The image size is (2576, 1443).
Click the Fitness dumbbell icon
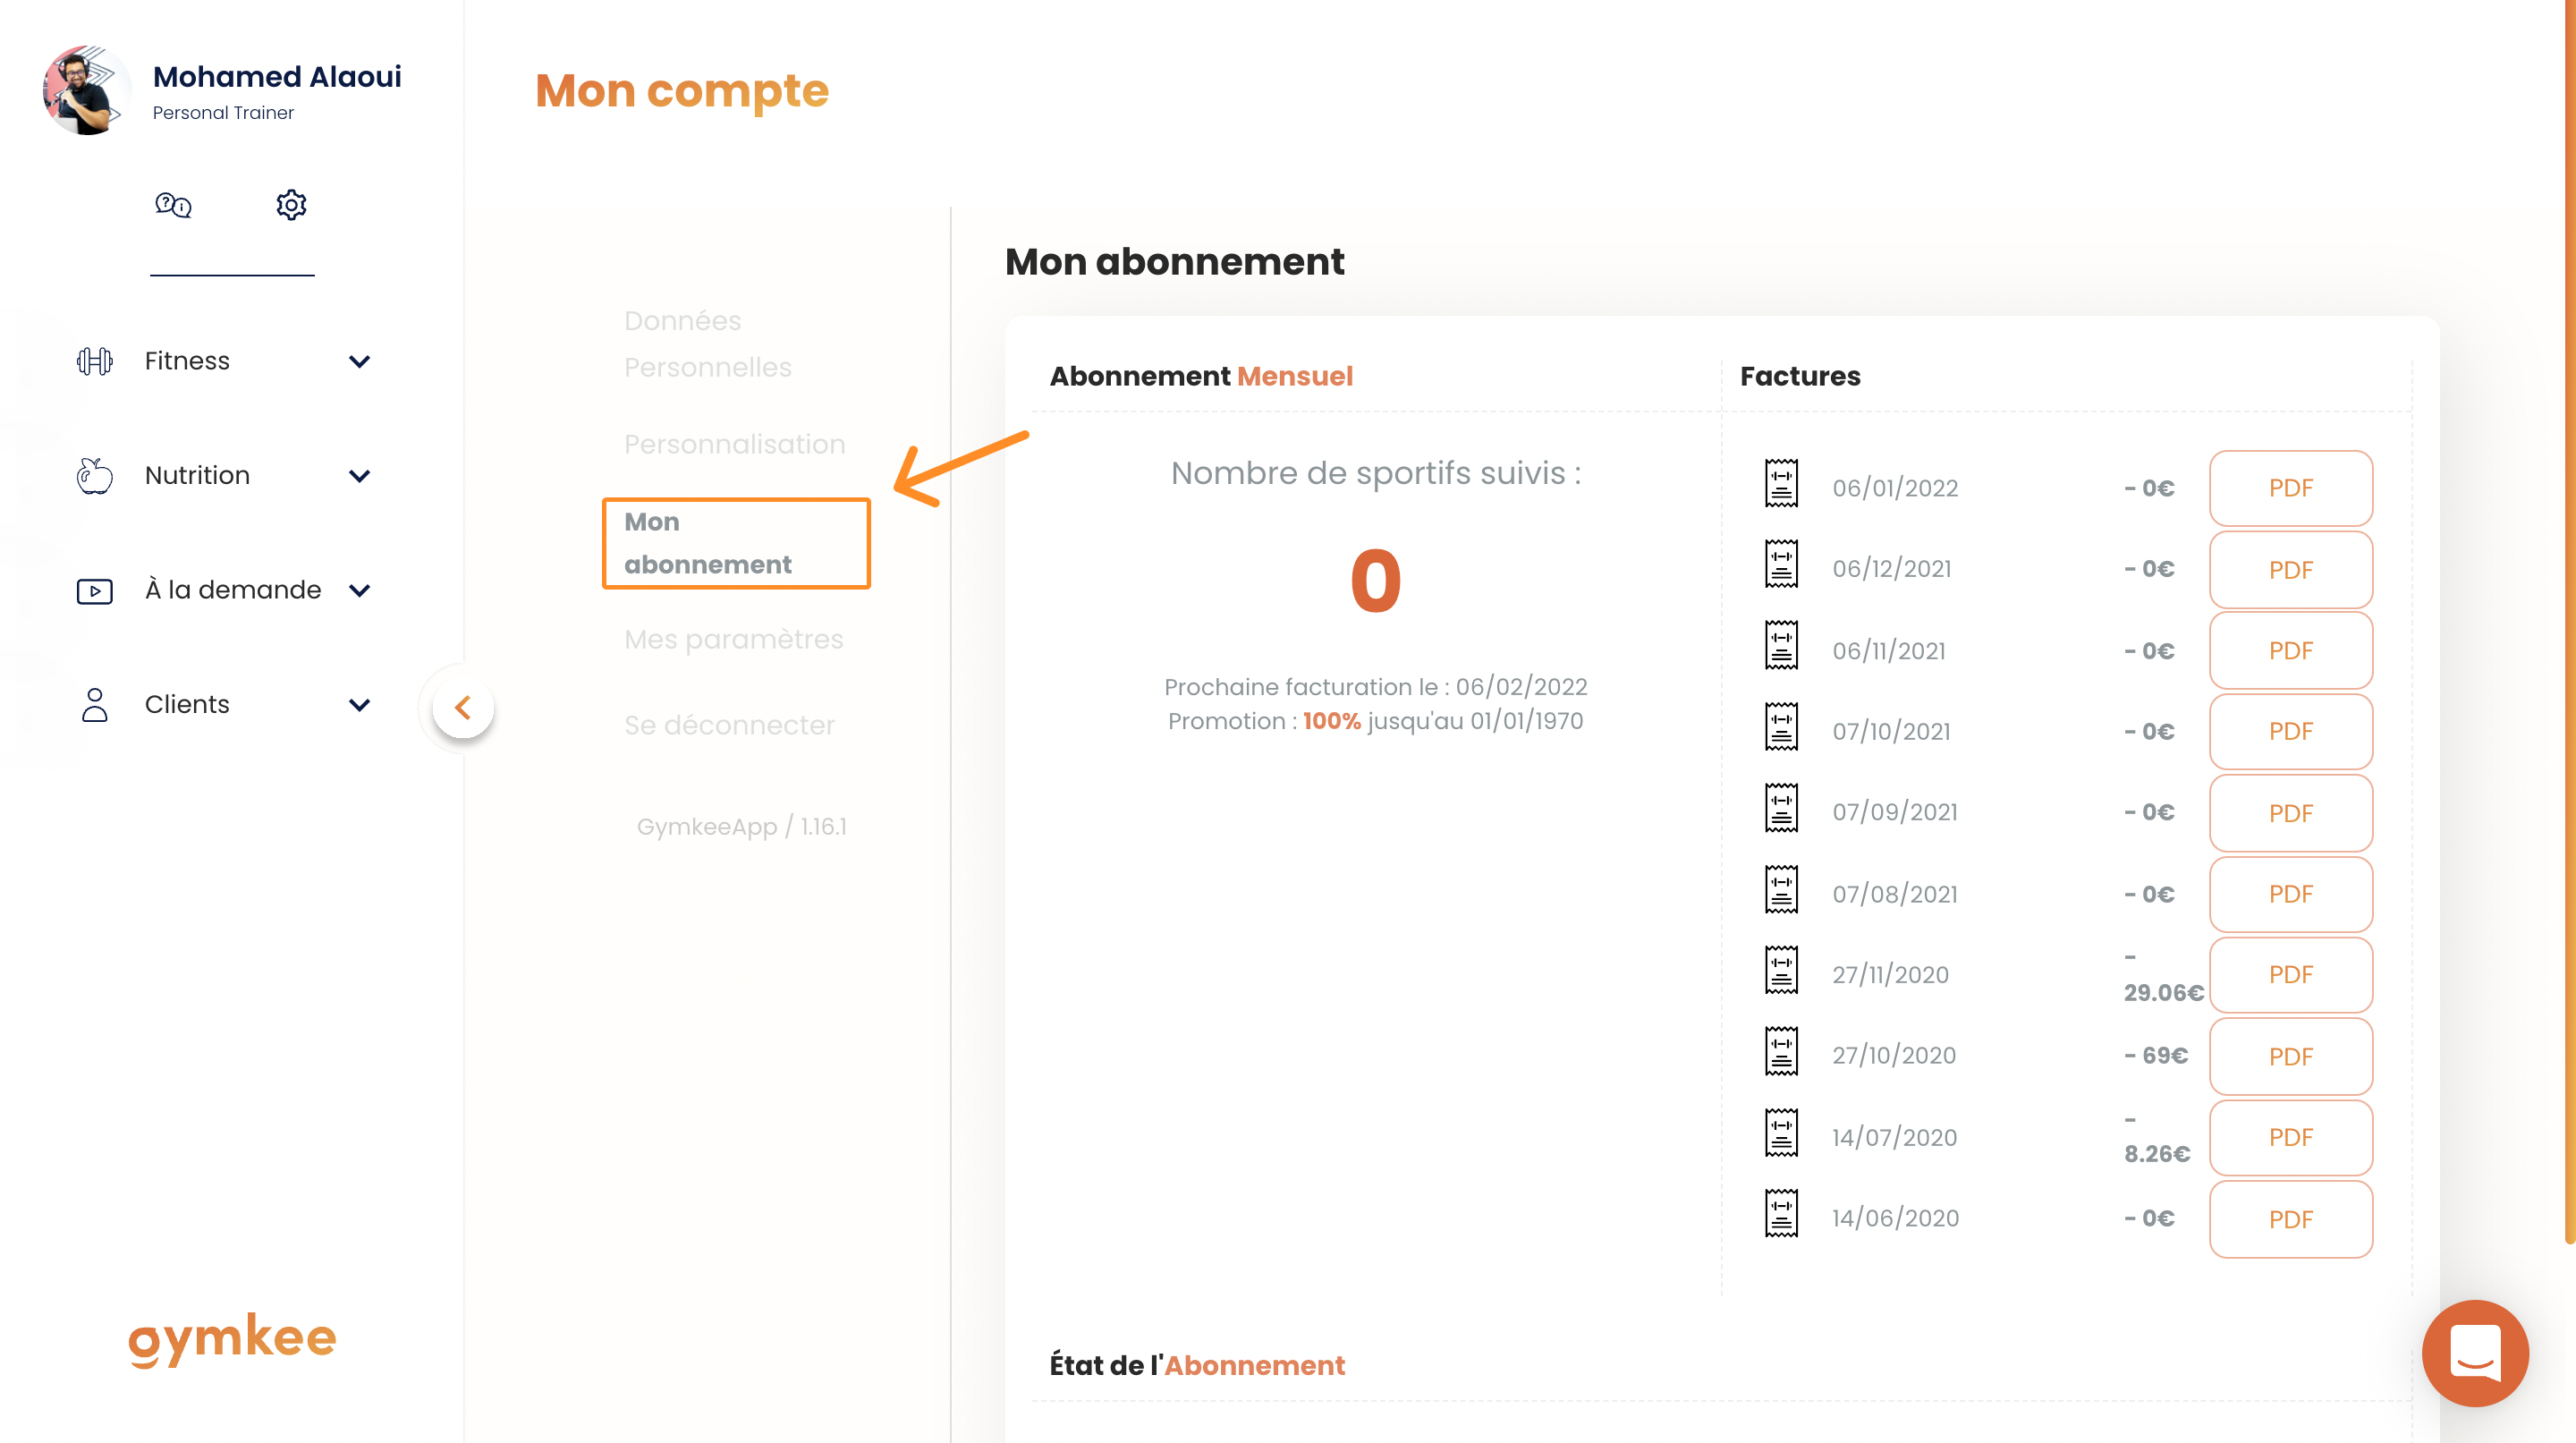[x=95, y=361]
